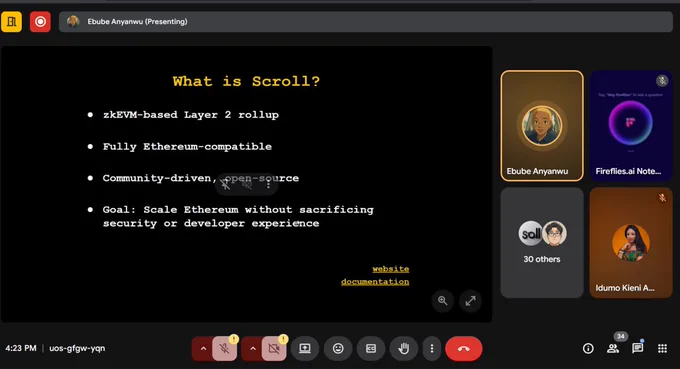The width and height of the screenshot is (680, 369).
Task: Click the red recording indicator button
Action: [x=40, y=22]
